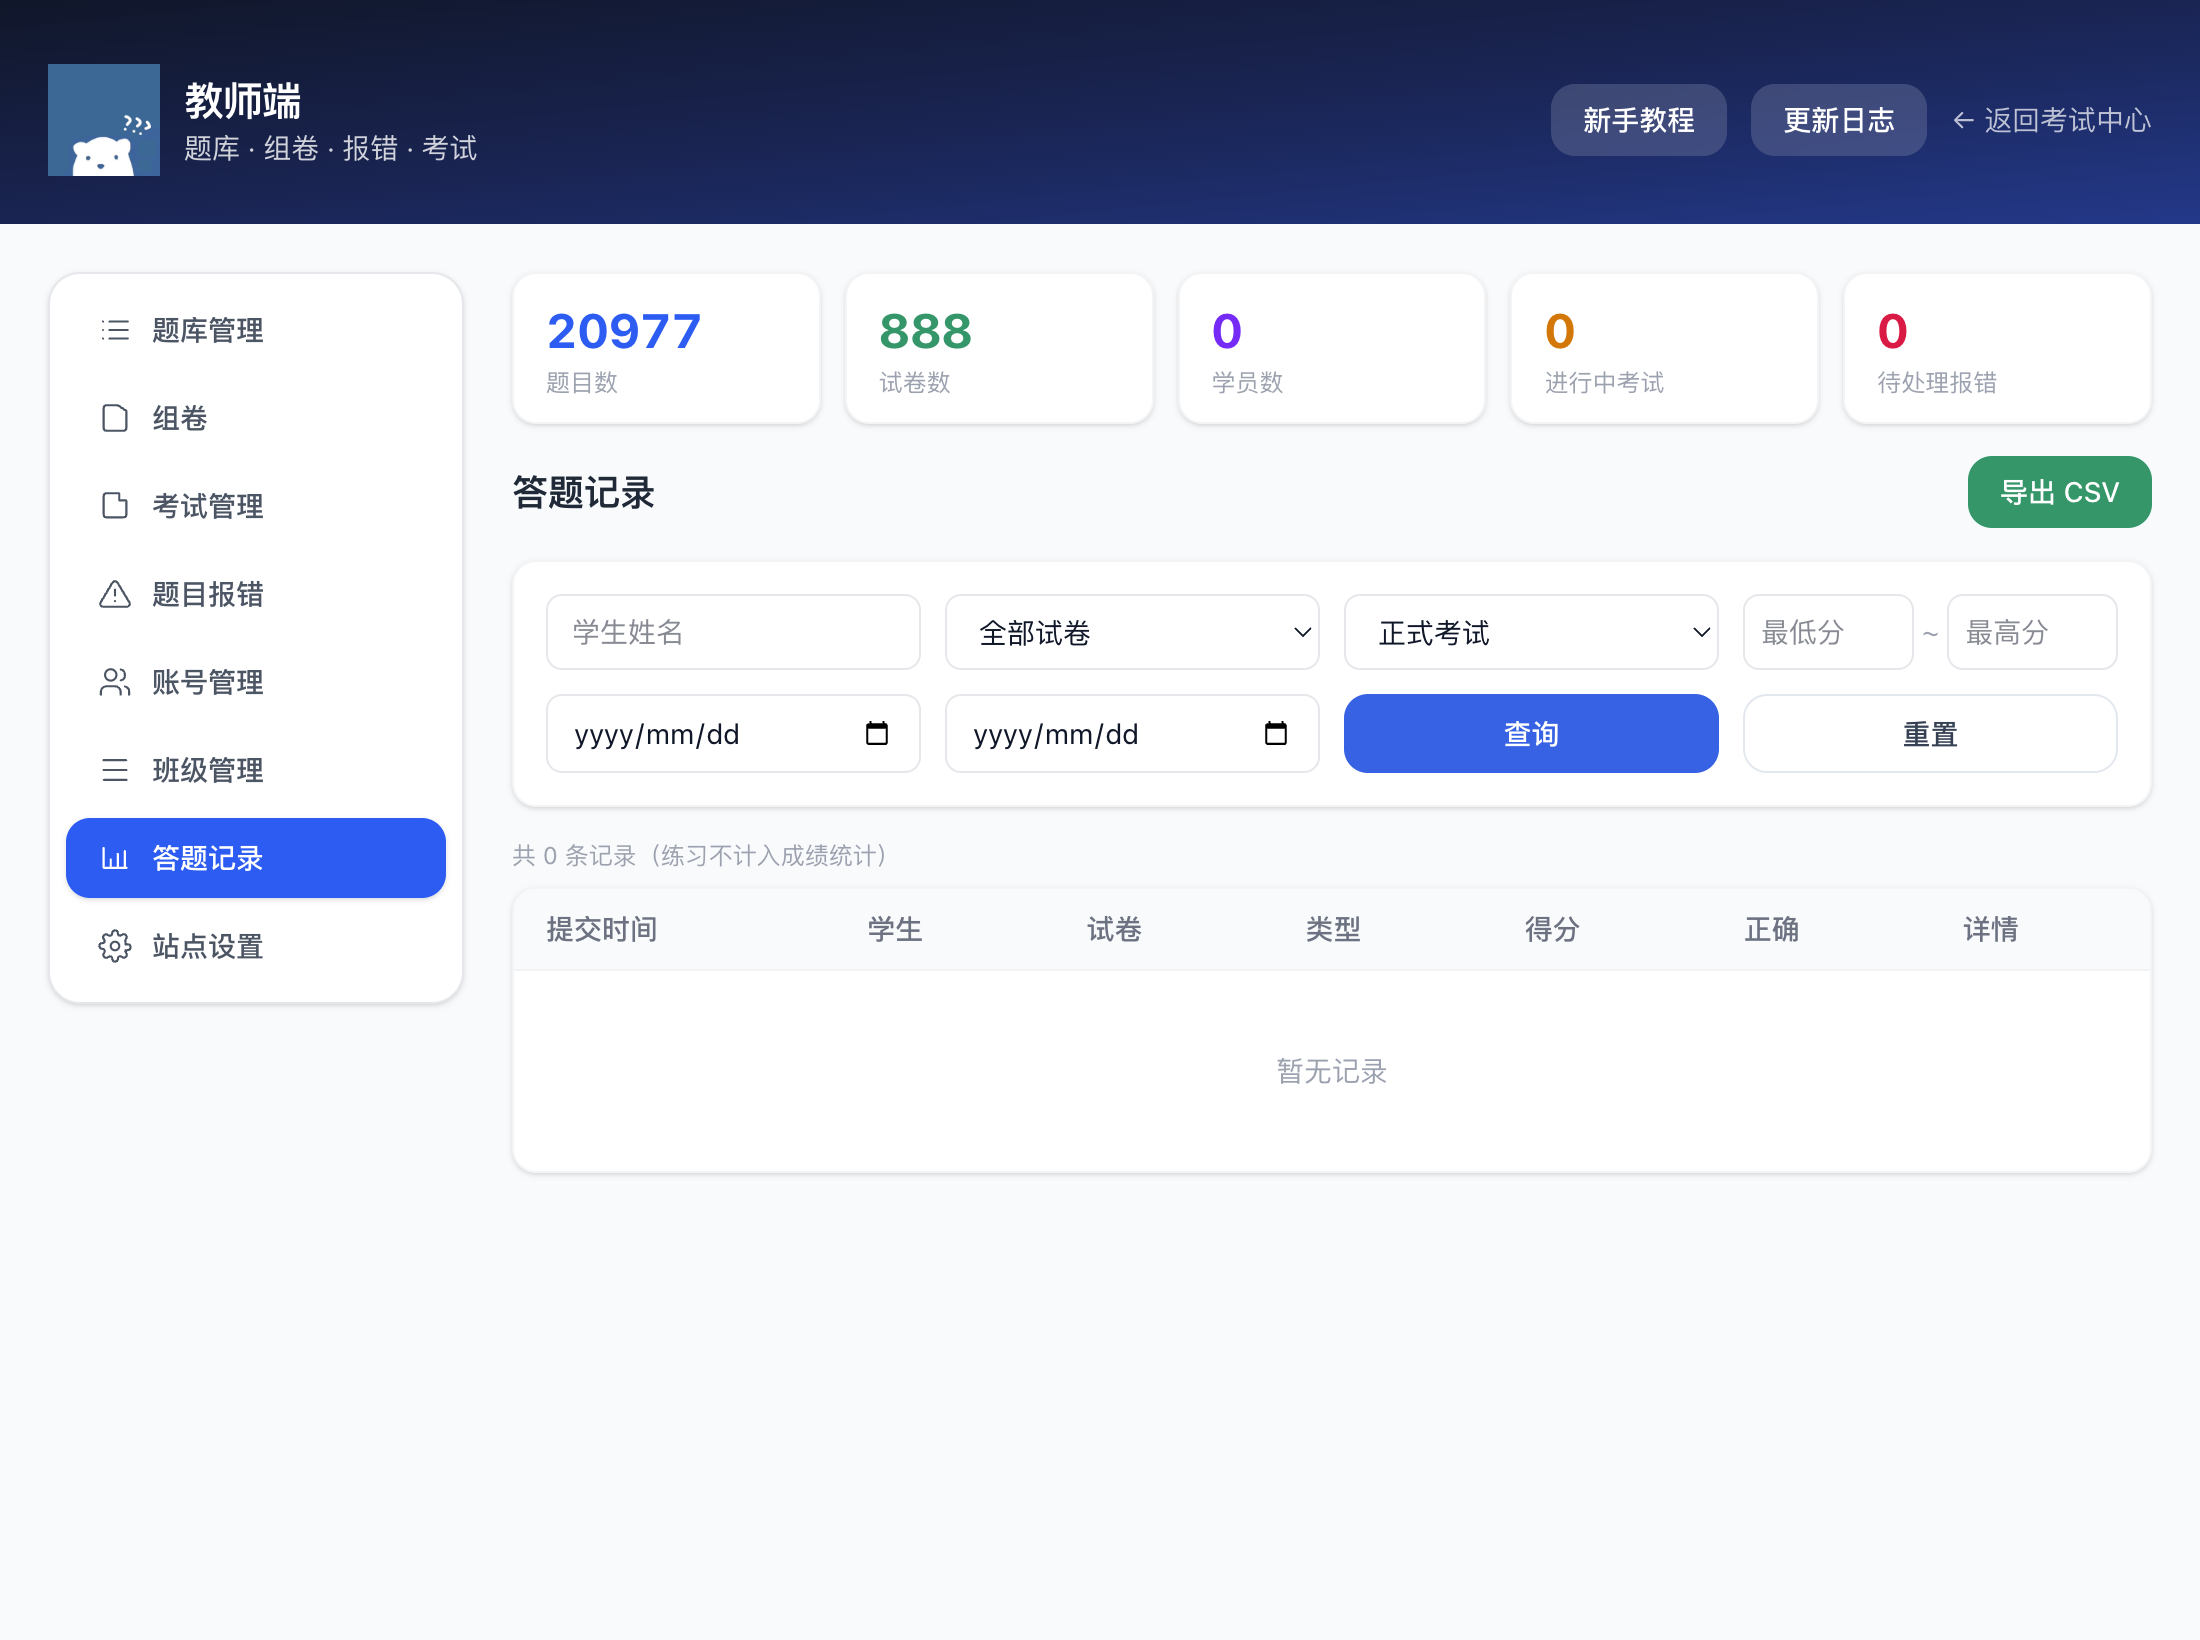This screenshot has width=2200, height=1640.
Task: Click the file icon beside 考试管理
Action: tap(115, 506)
